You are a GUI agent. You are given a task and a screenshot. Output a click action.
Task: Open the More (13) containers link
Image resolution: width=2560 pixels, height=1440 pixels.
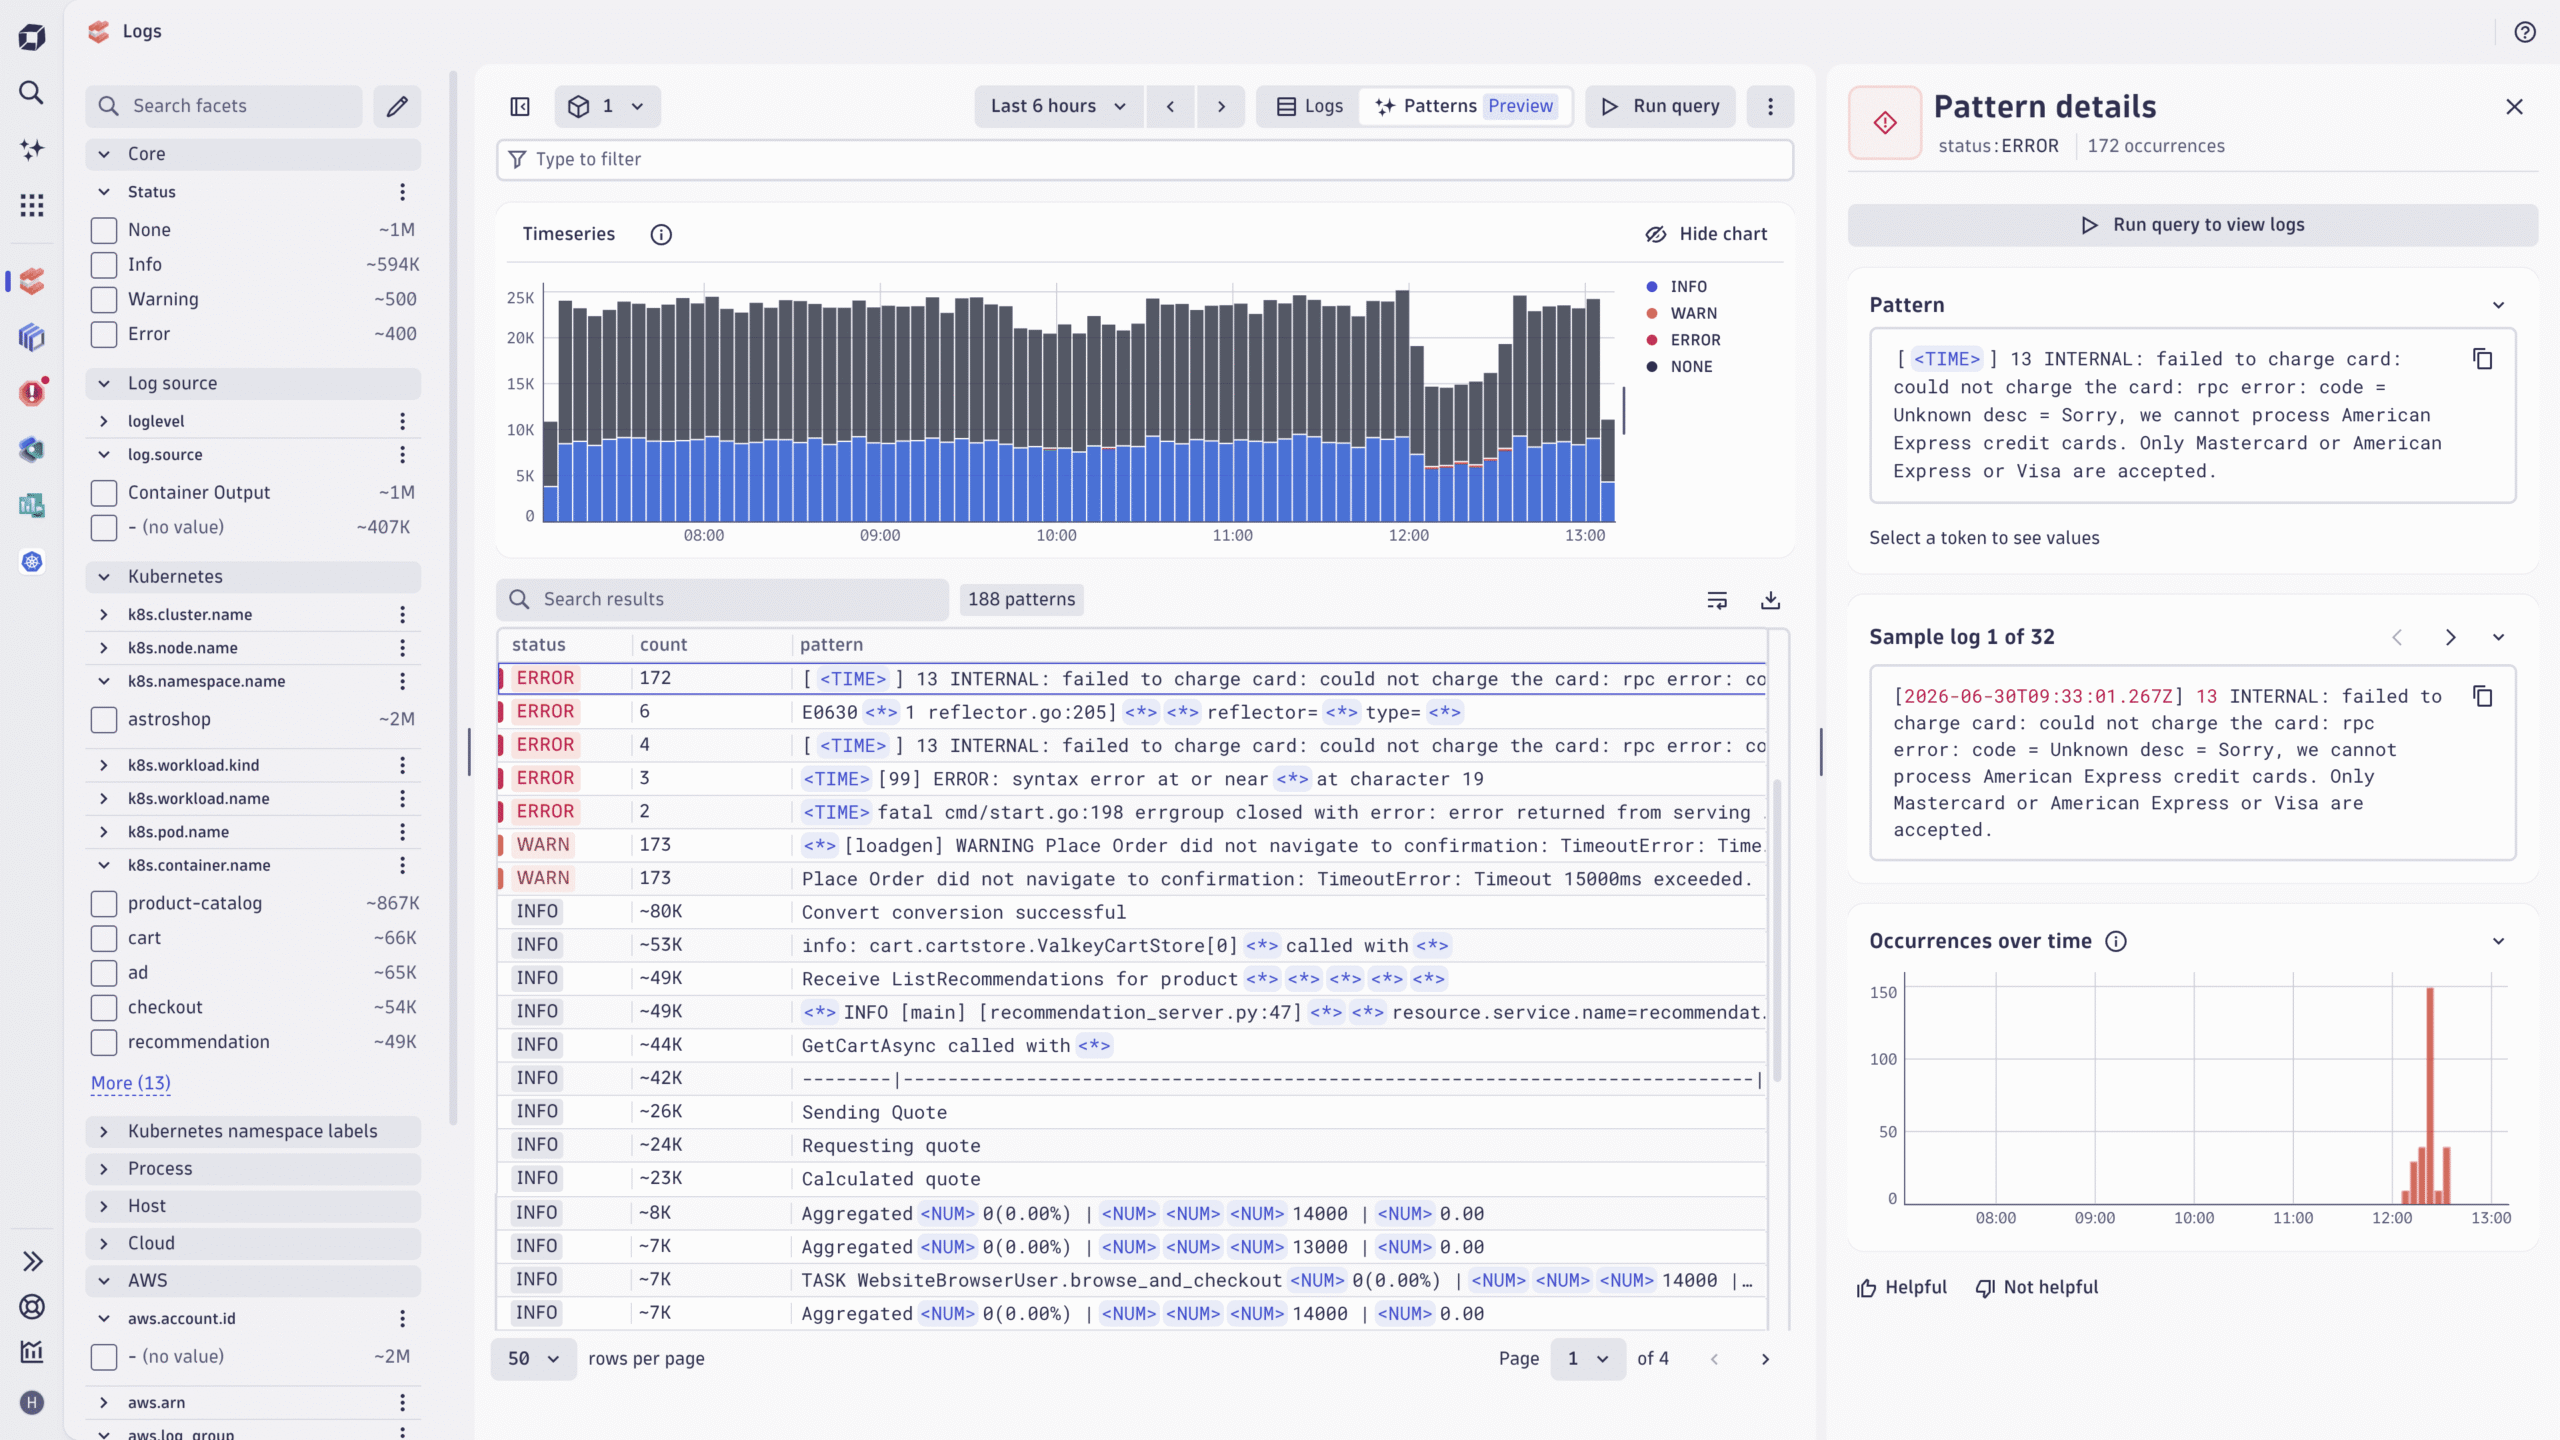[x=131, y=1083]
